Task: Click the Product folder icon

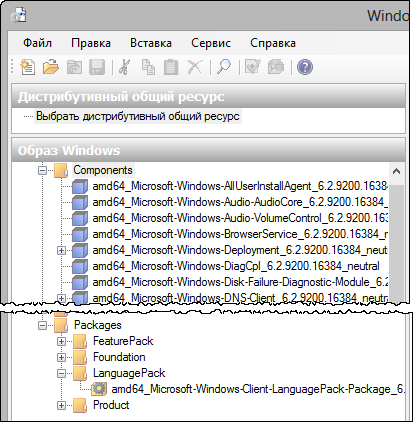Action: [x=80, y=405]
